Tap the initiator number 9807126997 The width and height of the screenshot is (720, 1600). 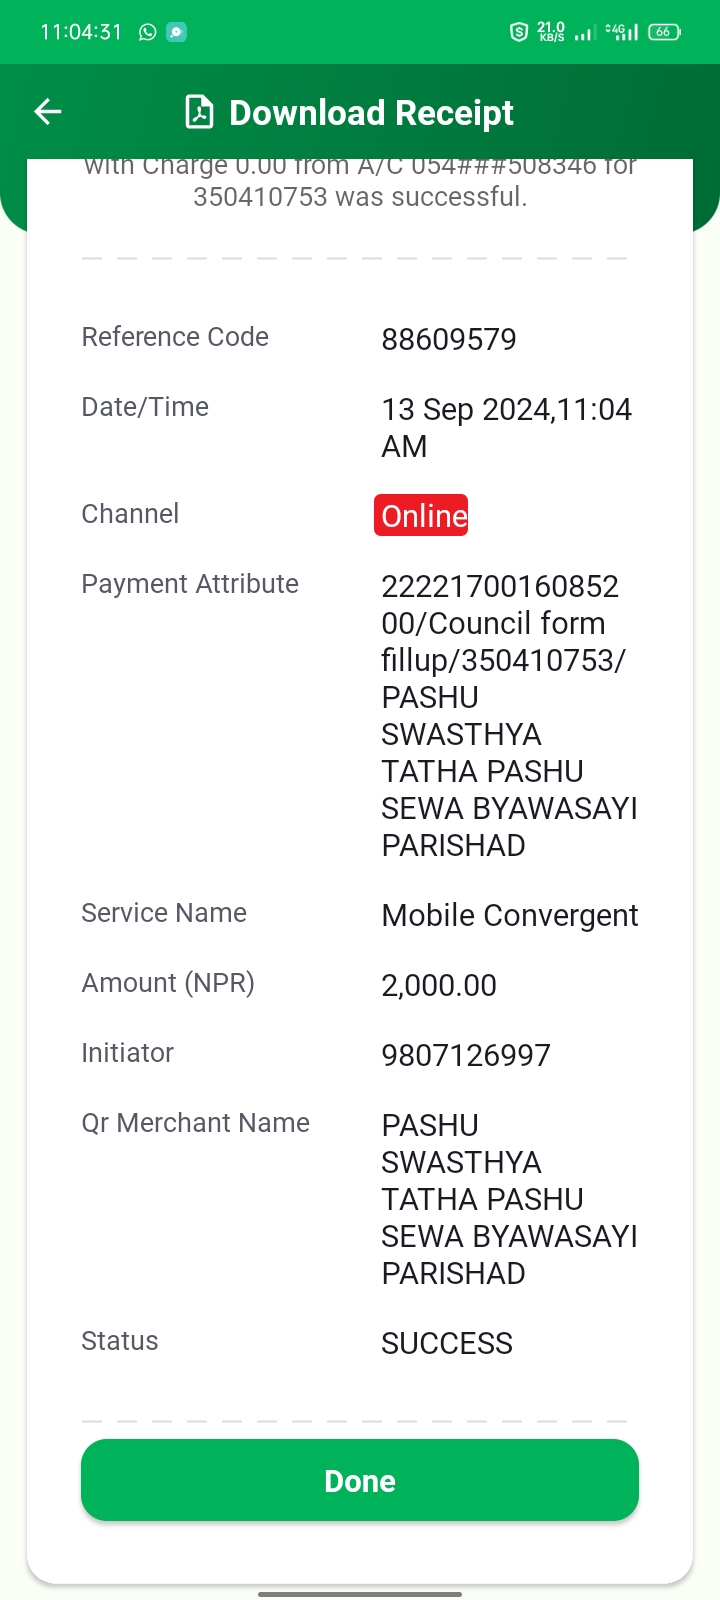466,1055
